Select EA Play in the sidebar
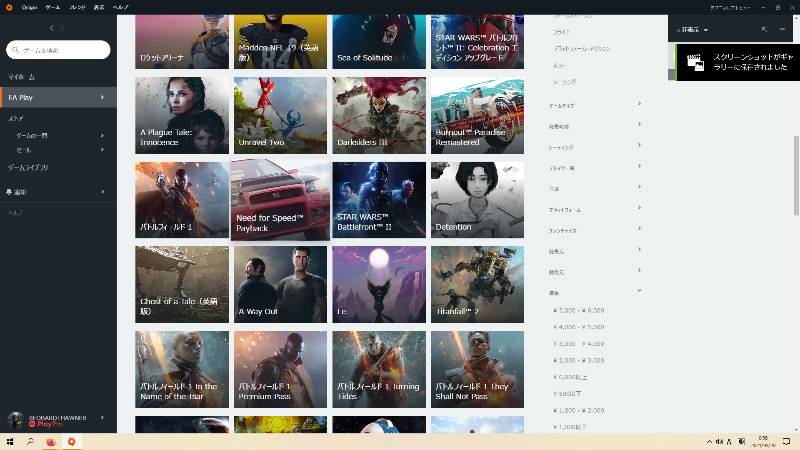 coord(58,97)
